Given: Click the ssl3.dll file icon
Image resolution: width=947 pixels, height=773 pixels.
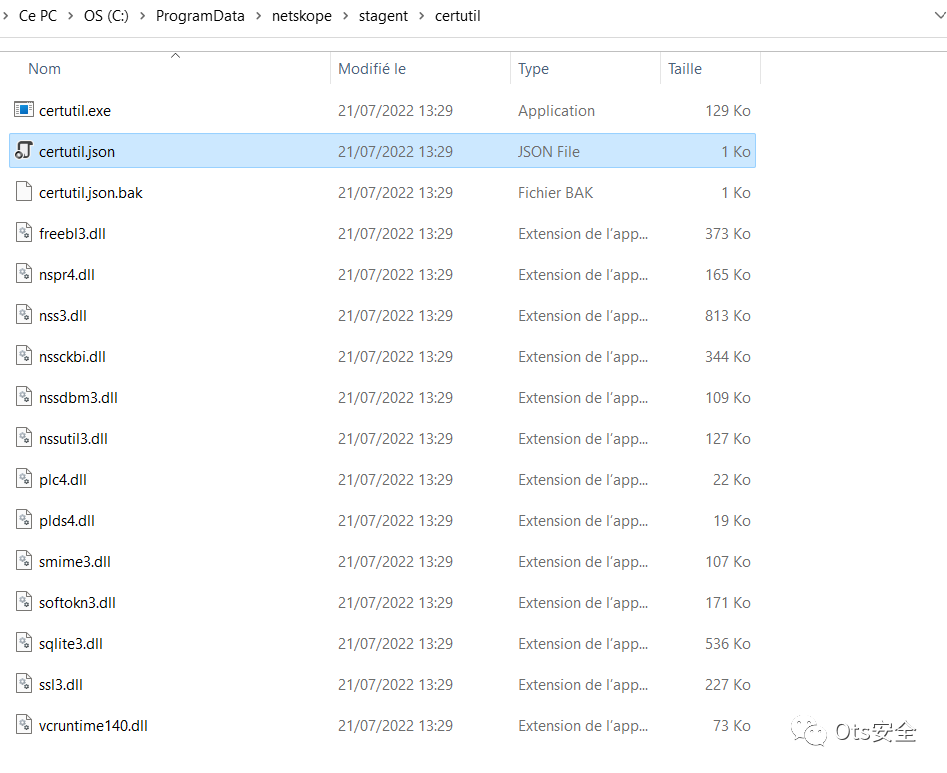Looking at the screenshot, I should (x=24, y=684).
